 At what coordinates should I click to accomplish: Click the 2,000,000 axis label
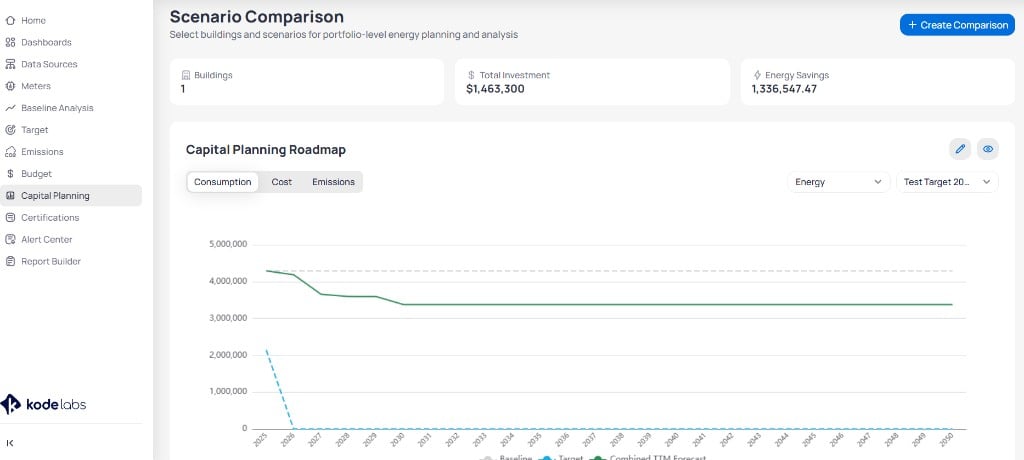228,355
